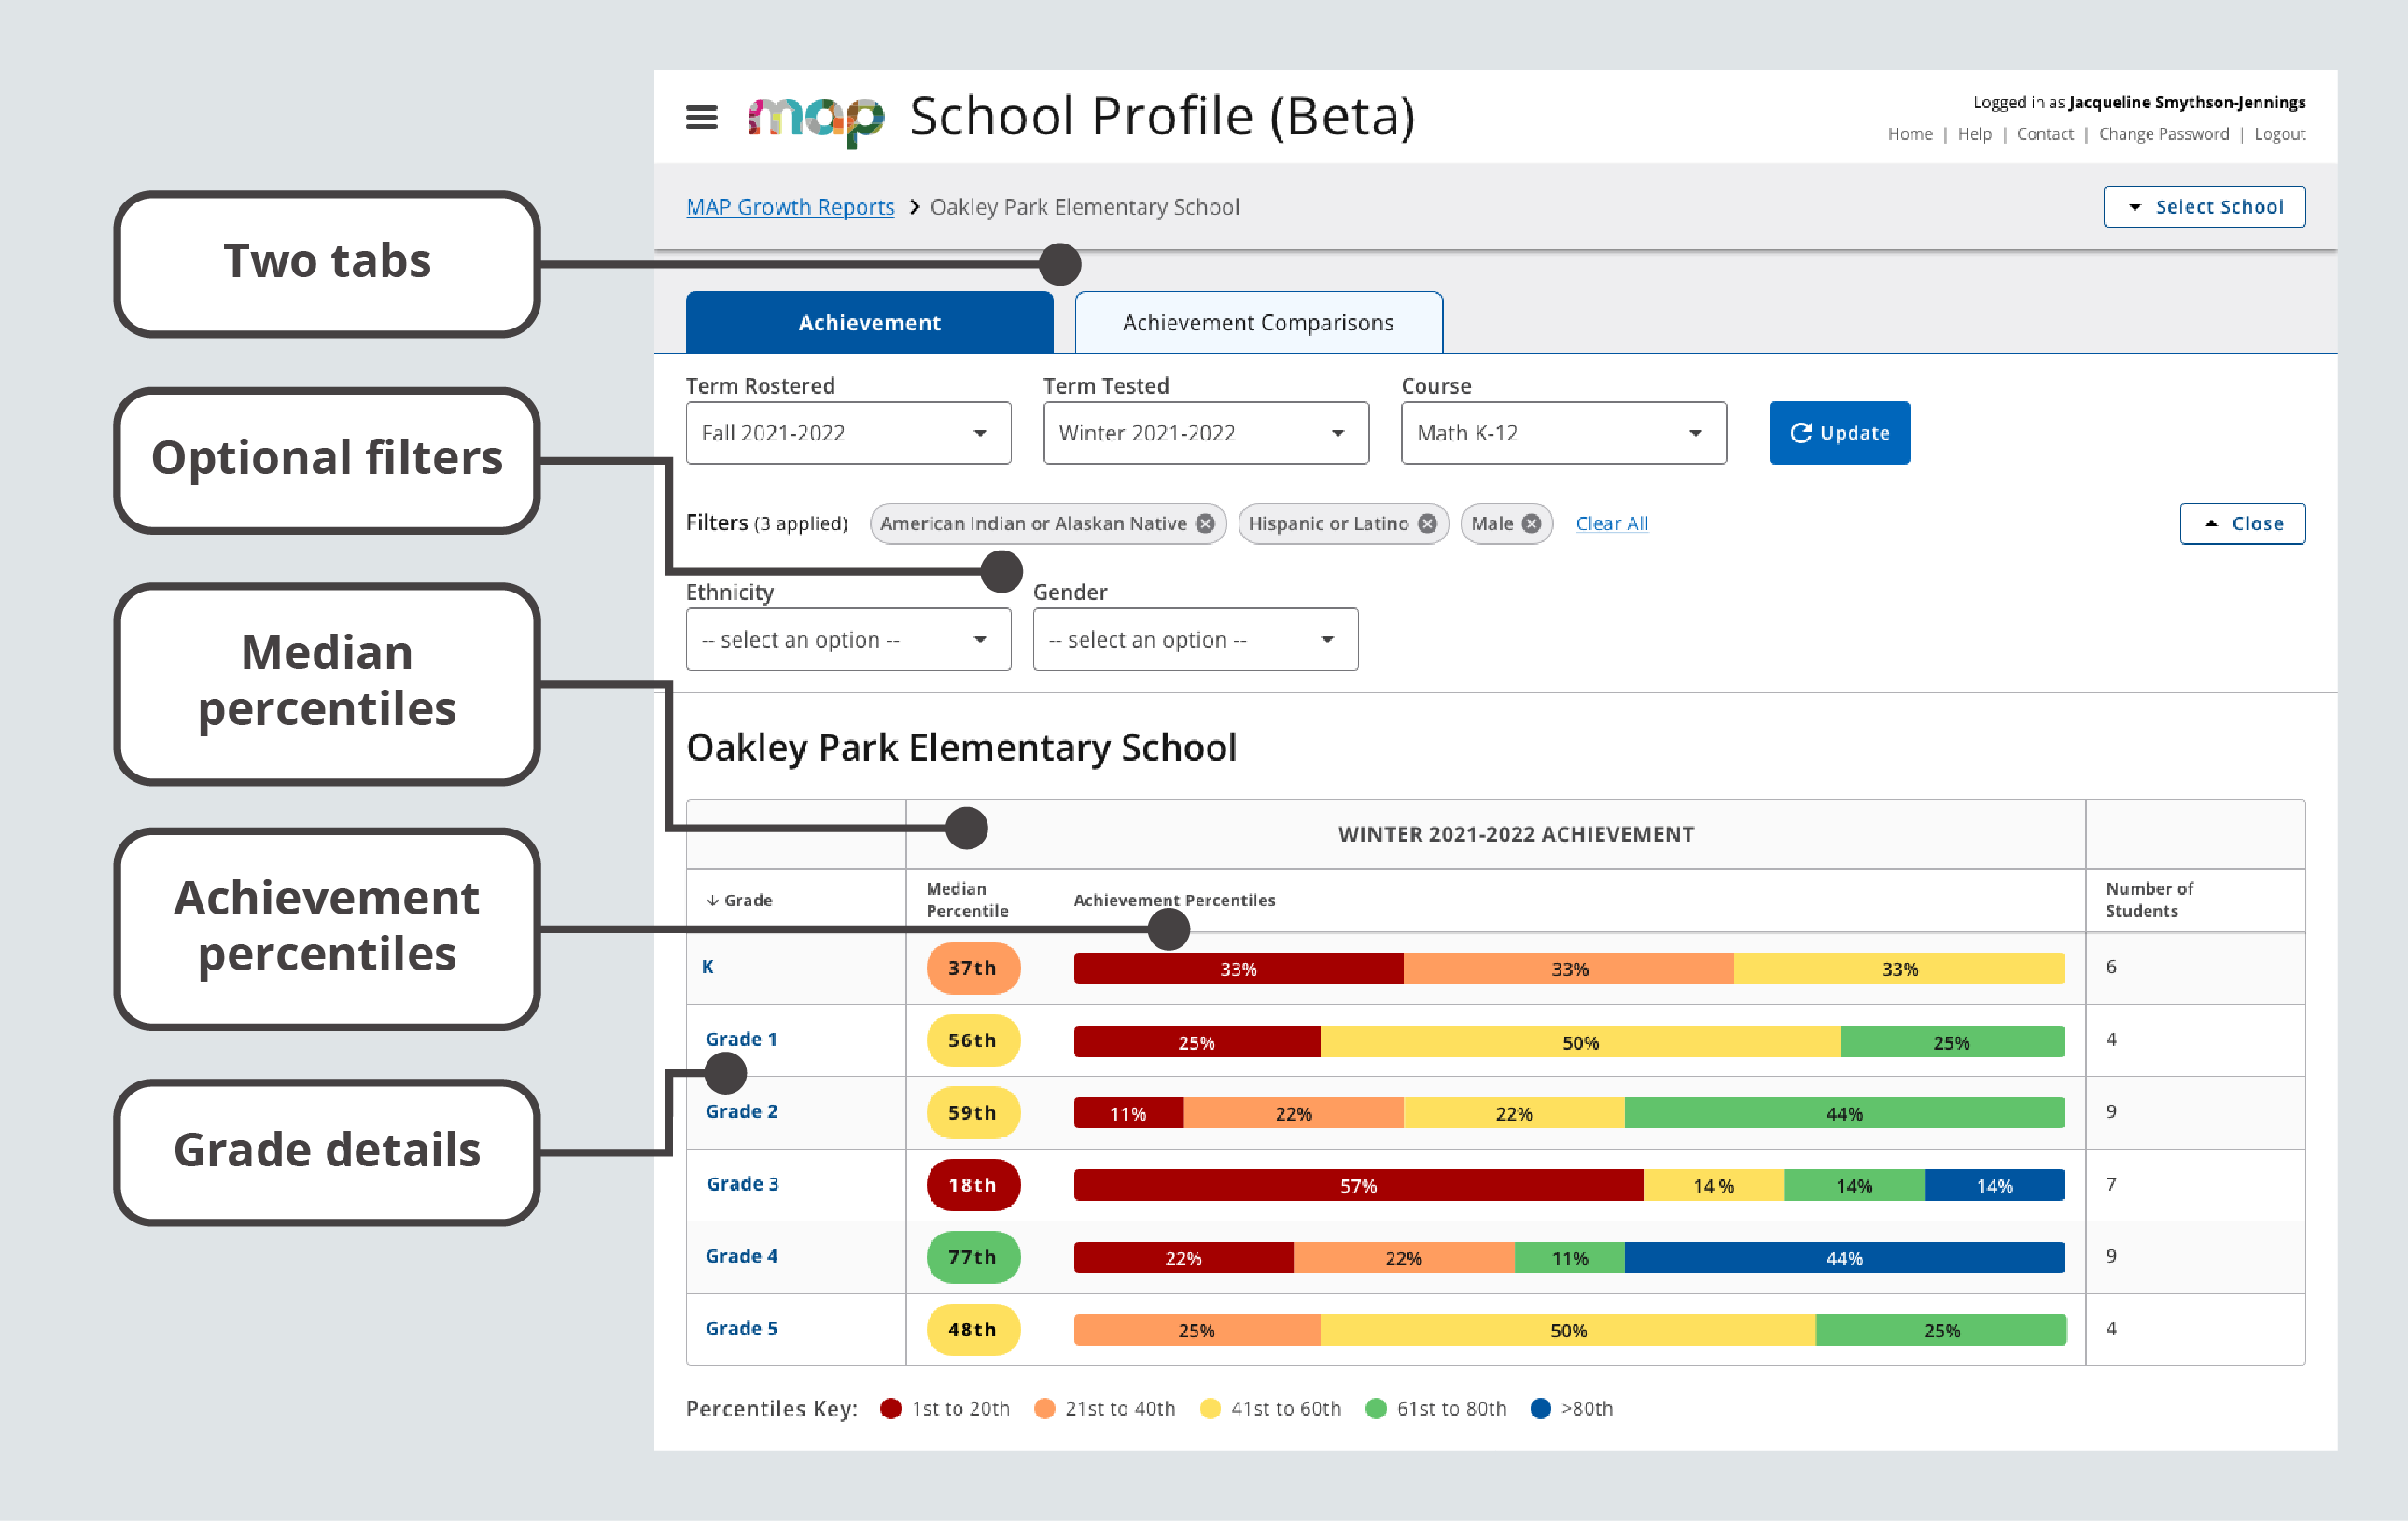Switch to the Achievement Comparisons tab
This screenshot has width=2408, height=1521.
(x=1258, y=322)
